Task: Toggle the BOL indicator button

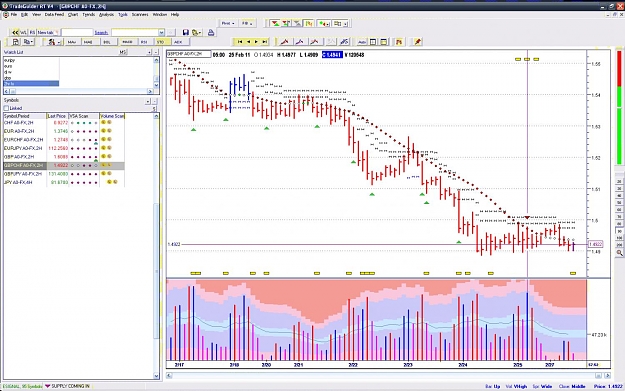Action: click(107, 42)
